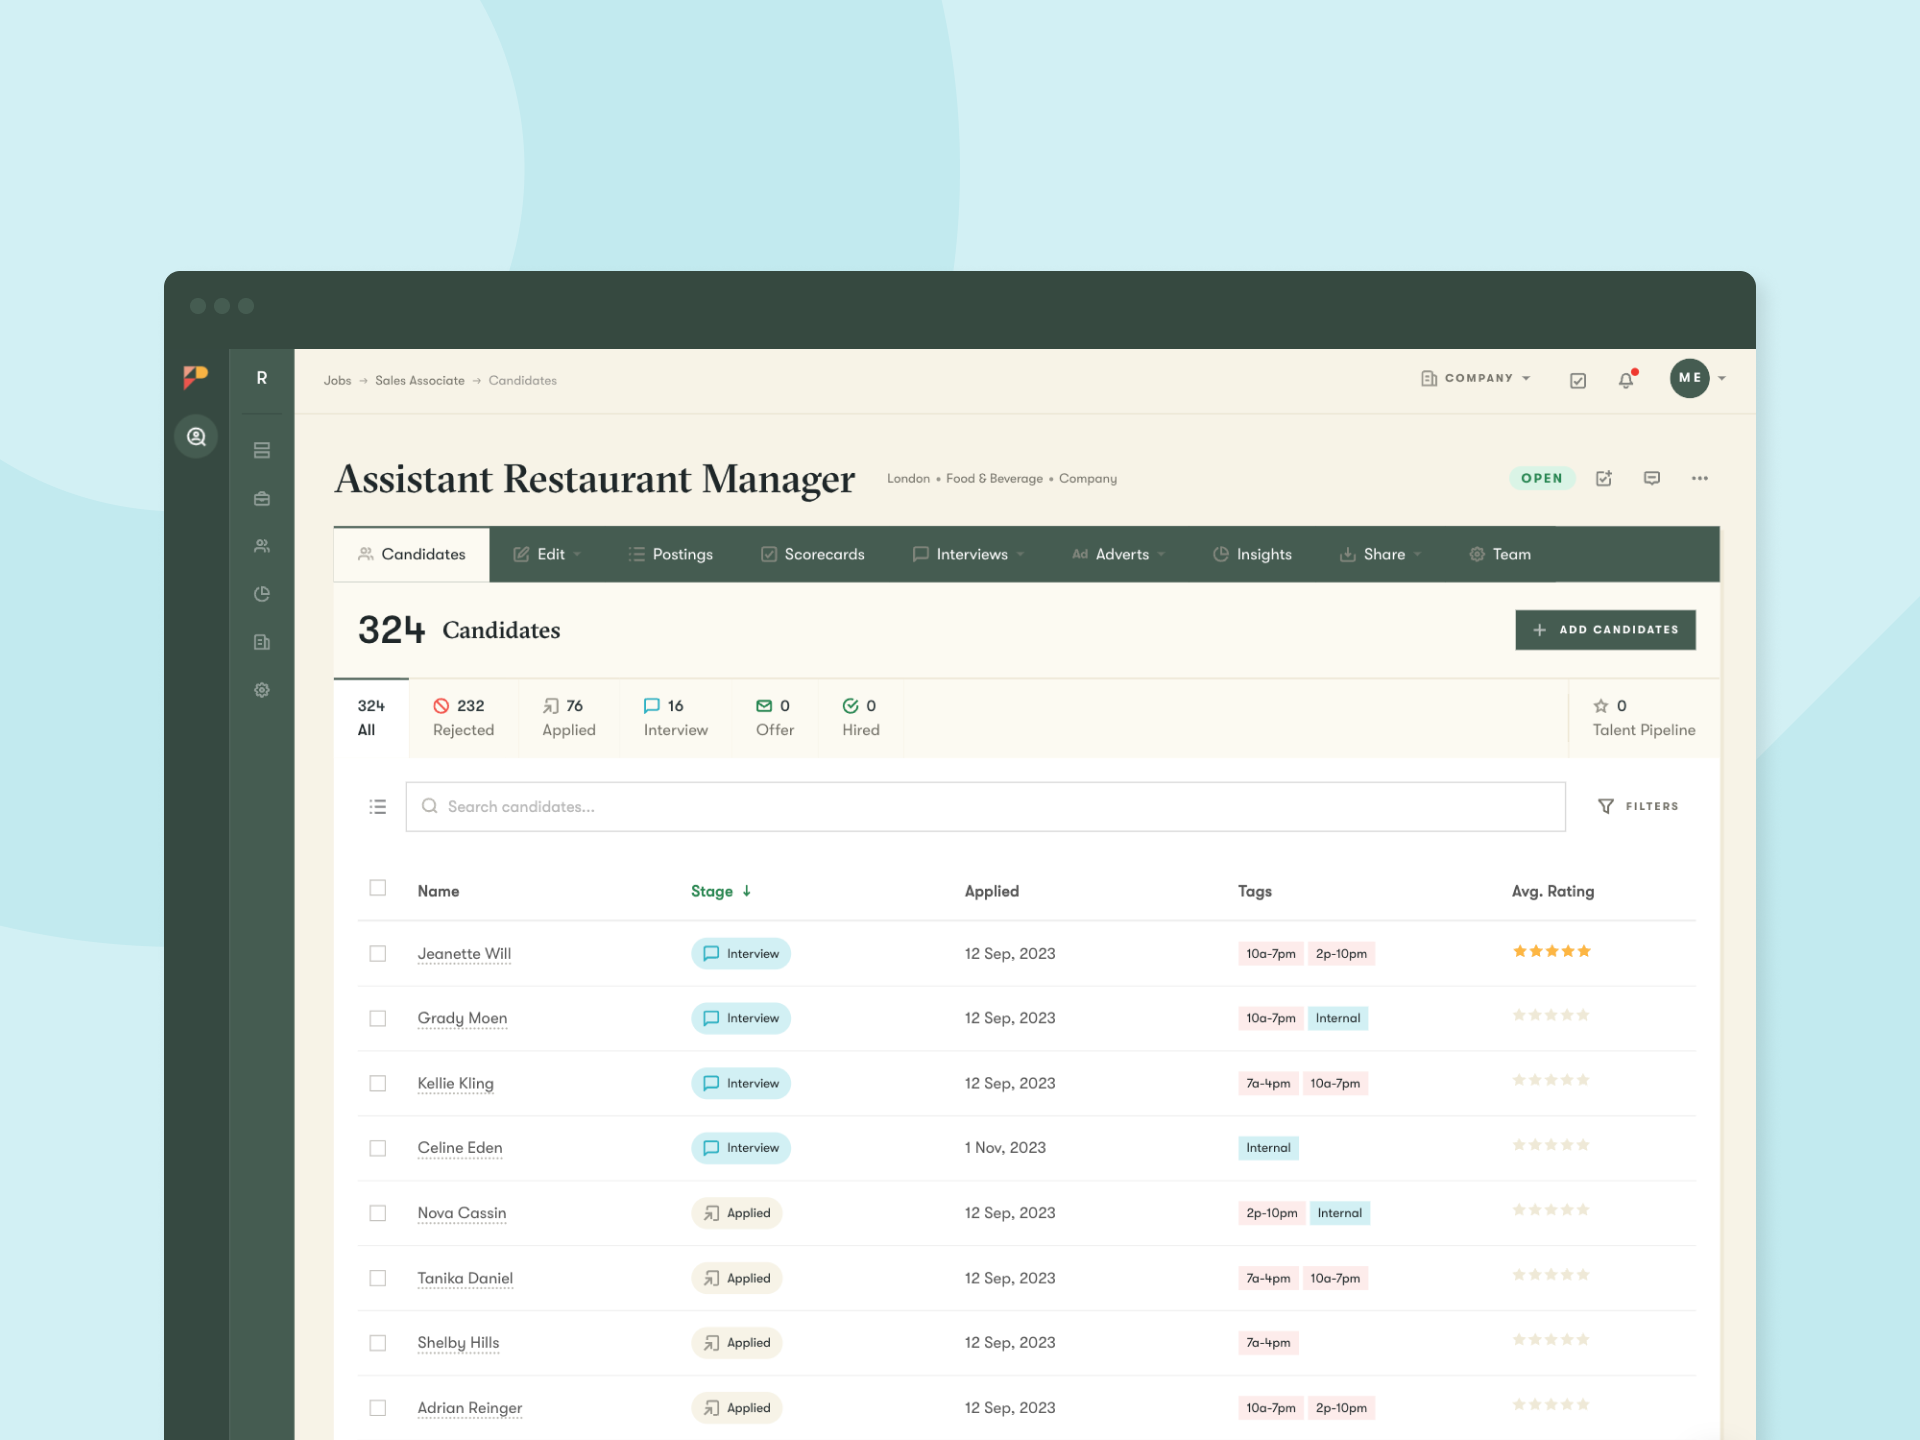The image size is (1920, 1440).
Task: Open the tasks checklist icon in header
Action: pyautogui.click(x=1578, y=380)
